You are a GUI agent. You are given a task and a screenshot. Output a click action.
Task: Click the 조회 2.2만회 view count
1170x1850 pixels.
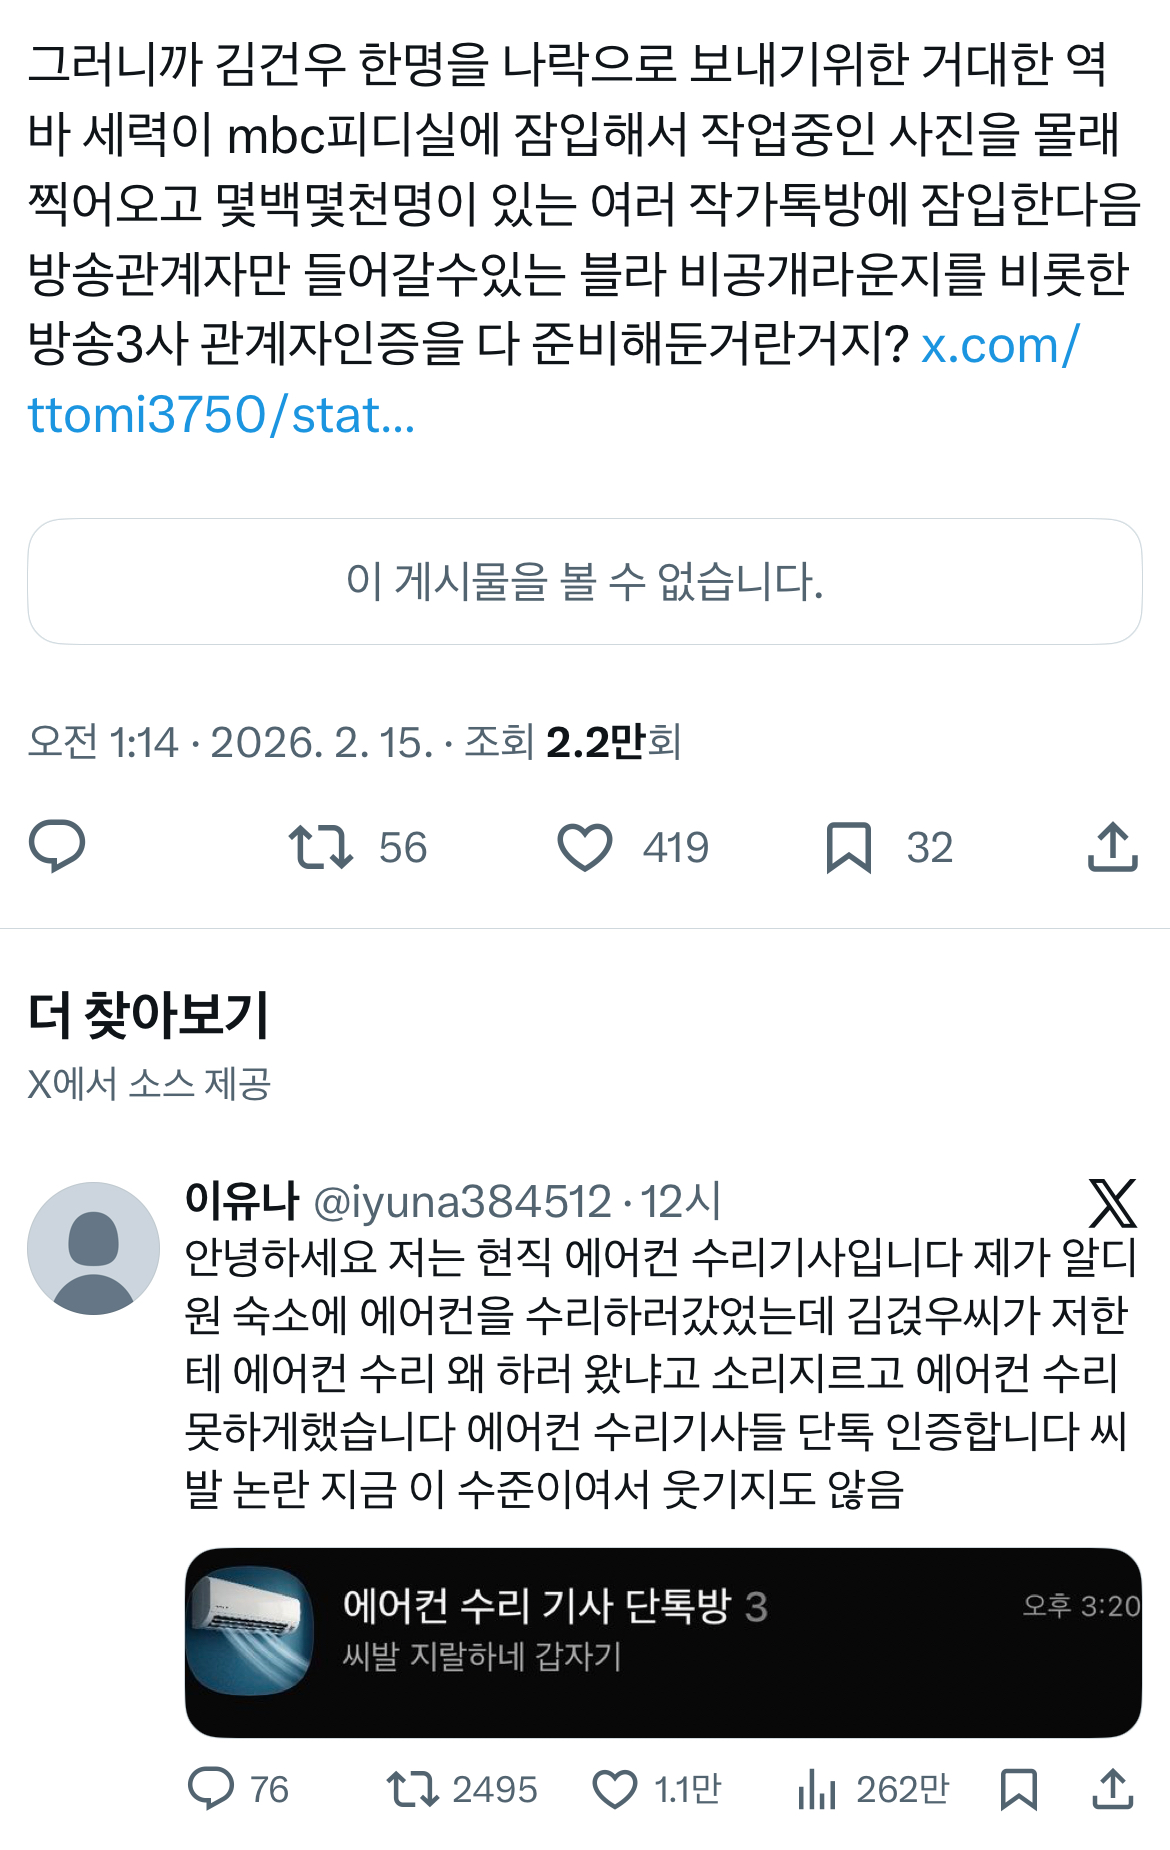click(573, 742)
